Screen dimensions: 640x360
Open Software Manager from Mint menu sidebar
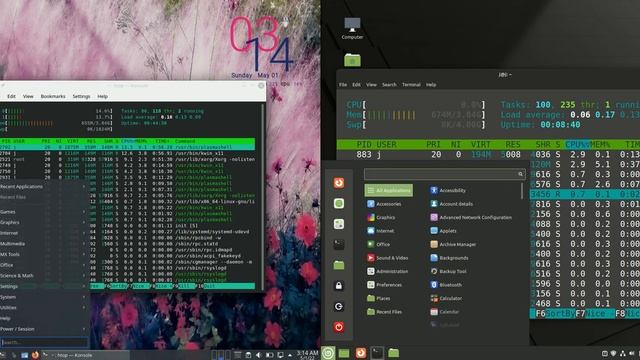coord(338,203)
